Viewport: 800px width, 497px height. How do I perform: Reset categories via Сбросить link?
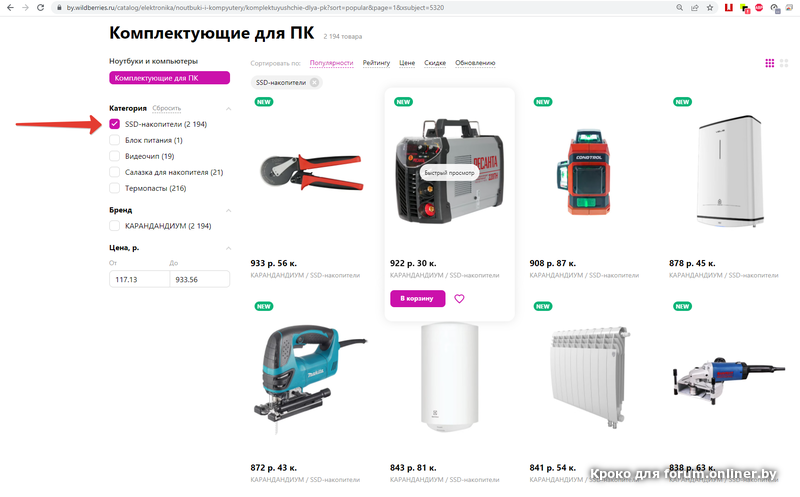point(166,108)
